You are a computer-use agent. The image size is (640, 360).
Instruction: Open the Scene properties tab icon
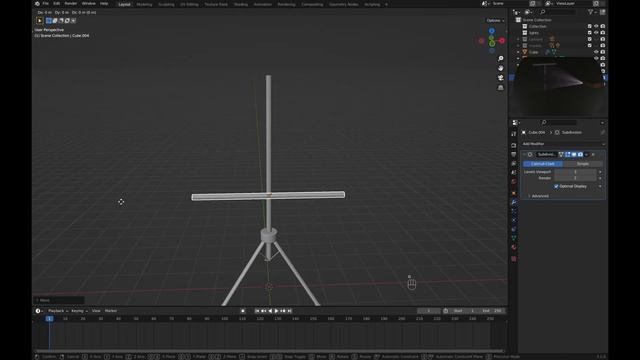(513, 172)
